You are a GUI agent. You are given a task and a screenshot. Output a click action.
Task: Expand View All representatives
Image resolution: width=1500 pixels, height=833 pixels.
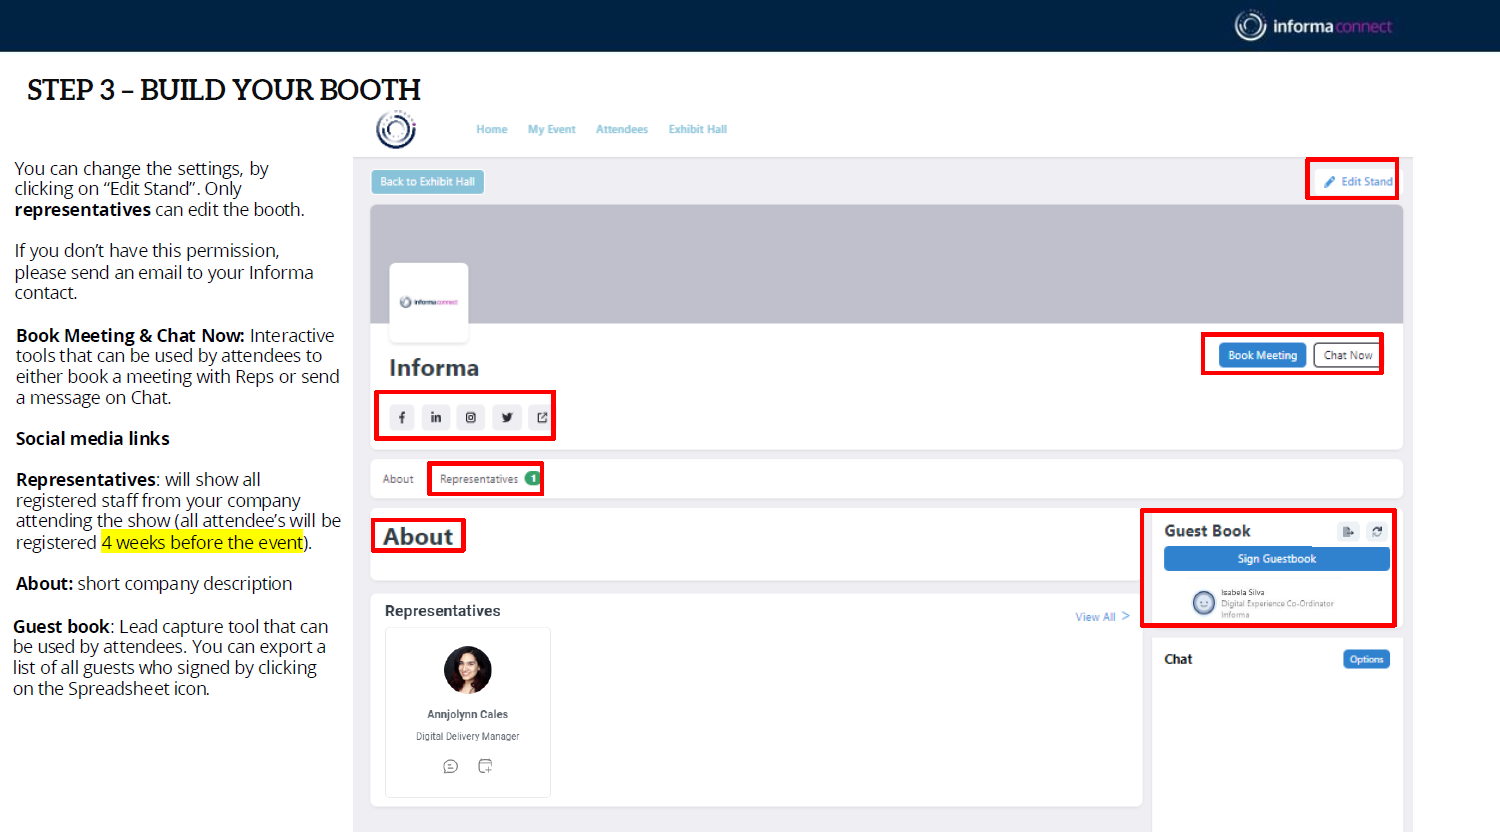(x=1102, y=617)
